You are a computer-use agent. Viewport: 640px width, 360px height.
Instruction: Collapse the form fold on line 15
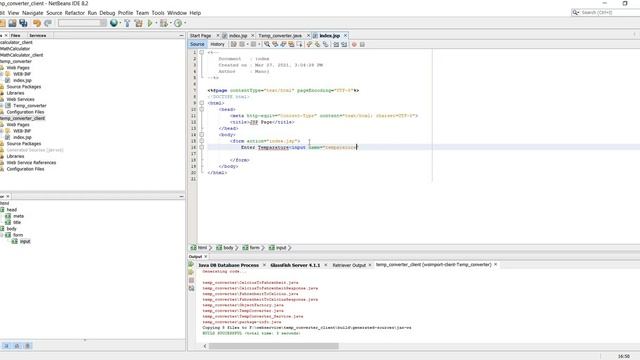tap(202, 141)
